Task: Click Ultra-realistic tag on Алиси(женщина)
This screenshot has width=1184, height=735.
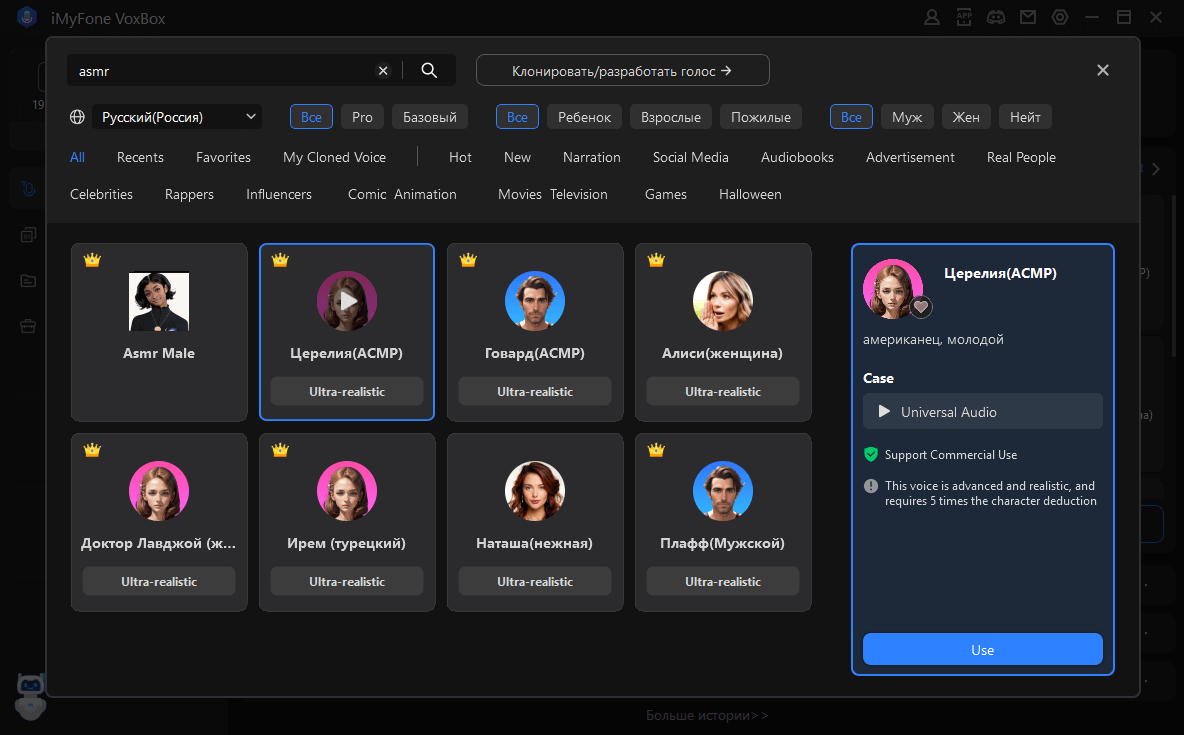Action: click(x=723, y=391)
